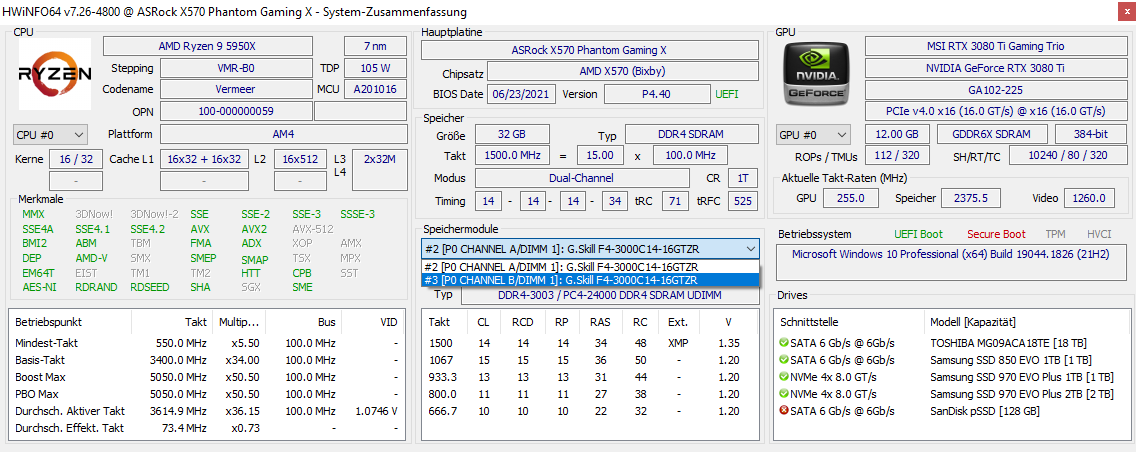Click the GA102-225 GPU chip field

pyautogui.click(x=995, y=90)
